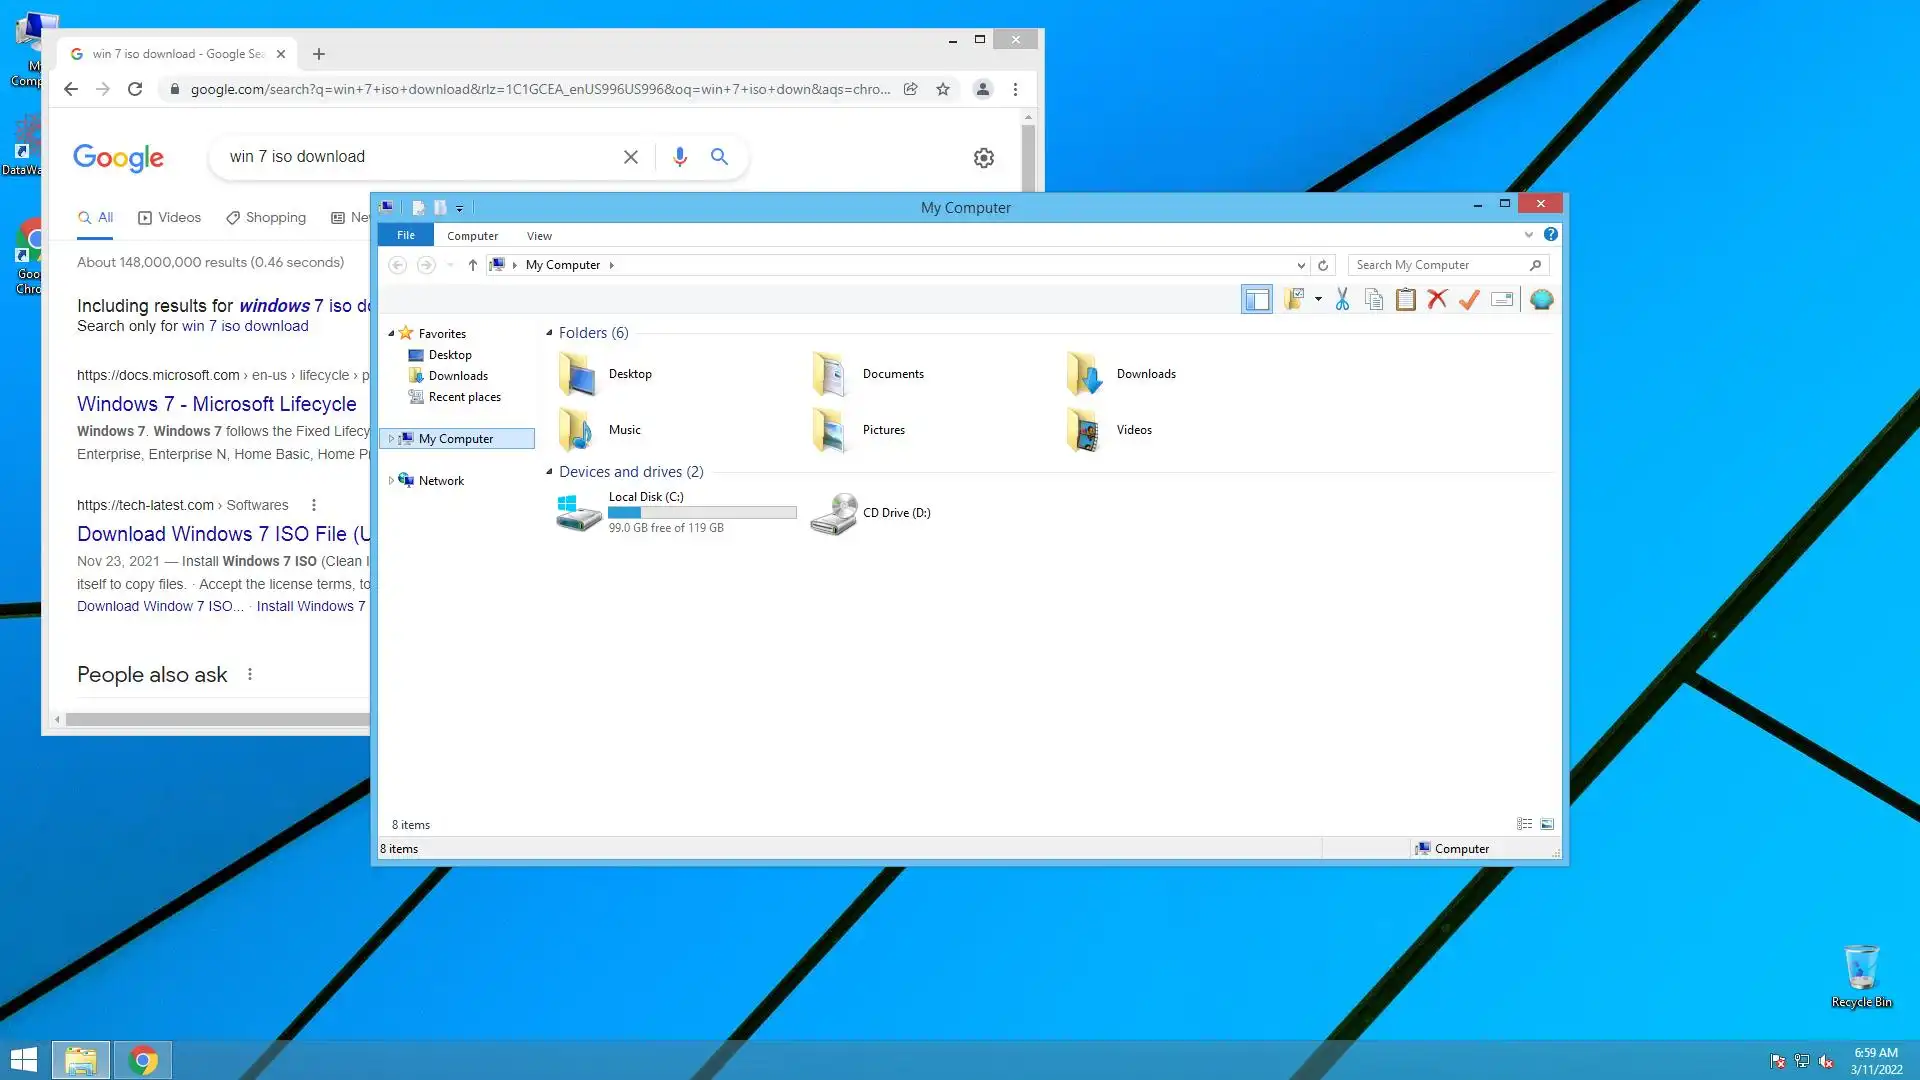
Task: Click the Rename icon in toolbar
Action: (x=1501, y=299)
